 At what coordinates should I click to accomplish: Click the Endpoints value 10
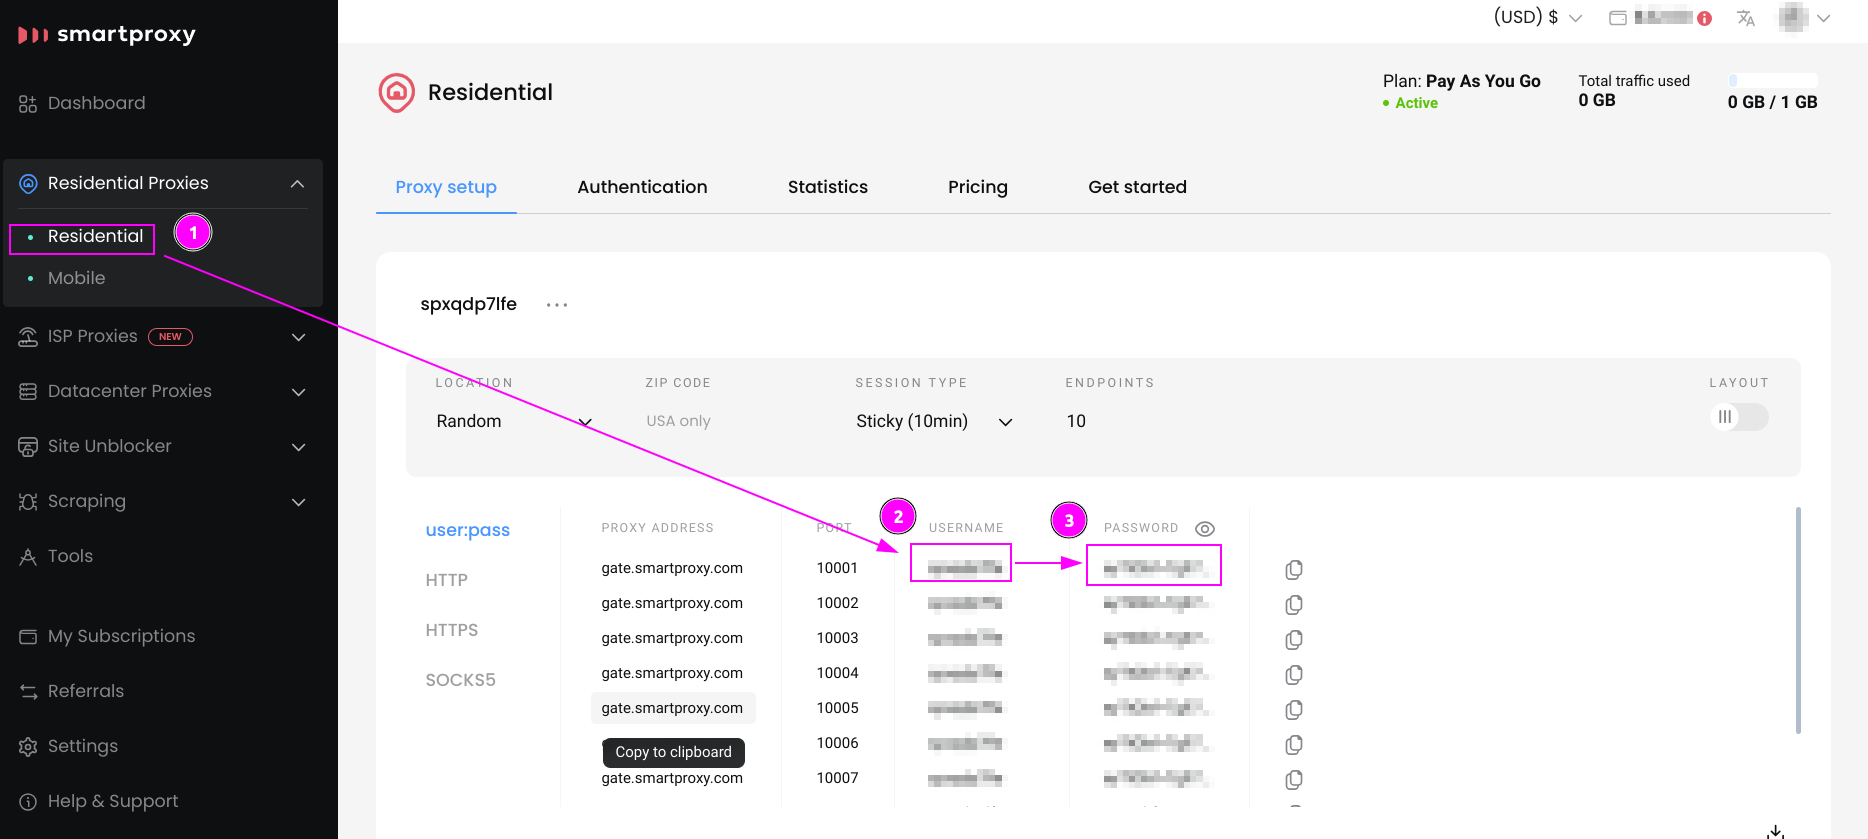1076,421
